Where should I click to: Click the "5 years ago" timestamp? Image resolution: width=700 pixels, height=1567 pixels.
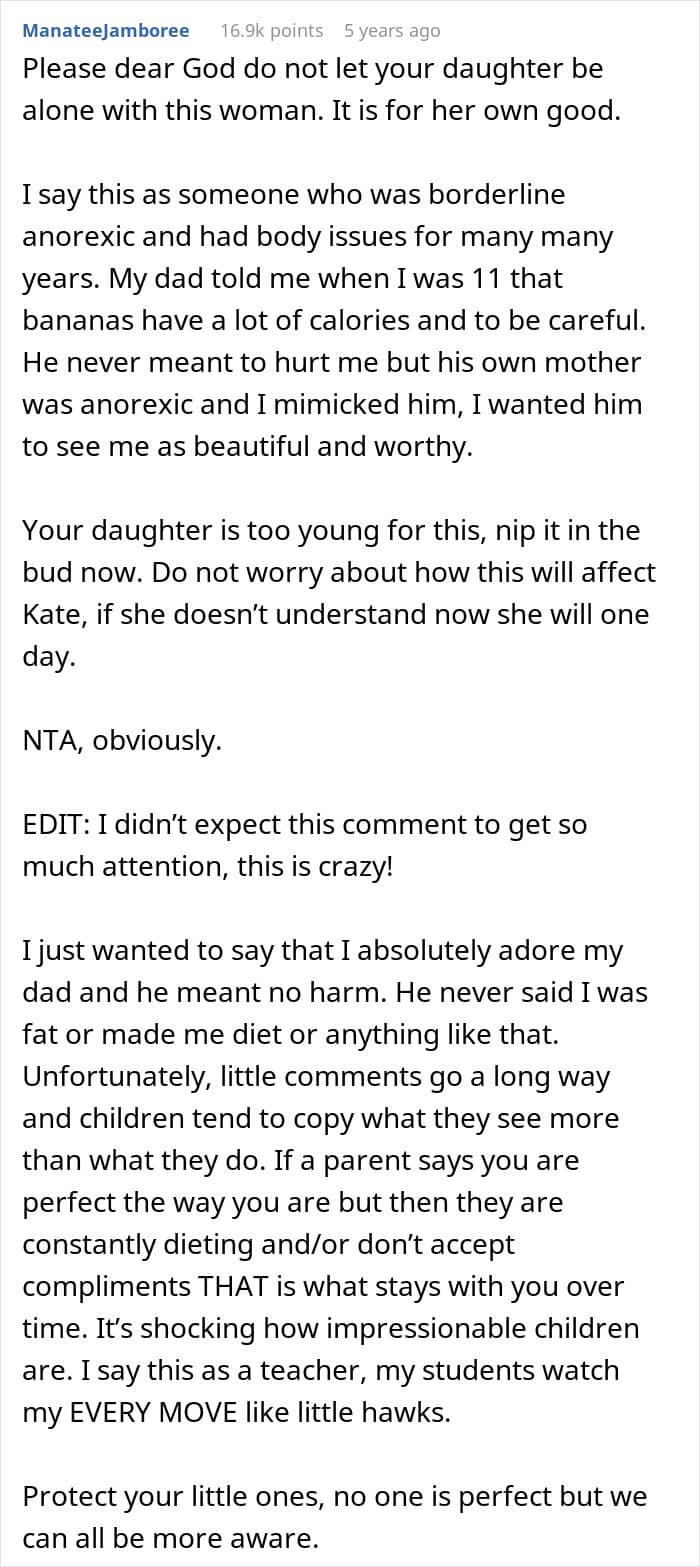click(391, 31)
